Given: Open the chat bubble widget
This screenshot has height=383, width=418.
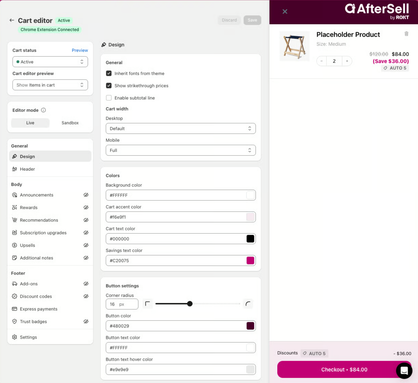Looking at the screenshot, I should [x=404, y=370].
